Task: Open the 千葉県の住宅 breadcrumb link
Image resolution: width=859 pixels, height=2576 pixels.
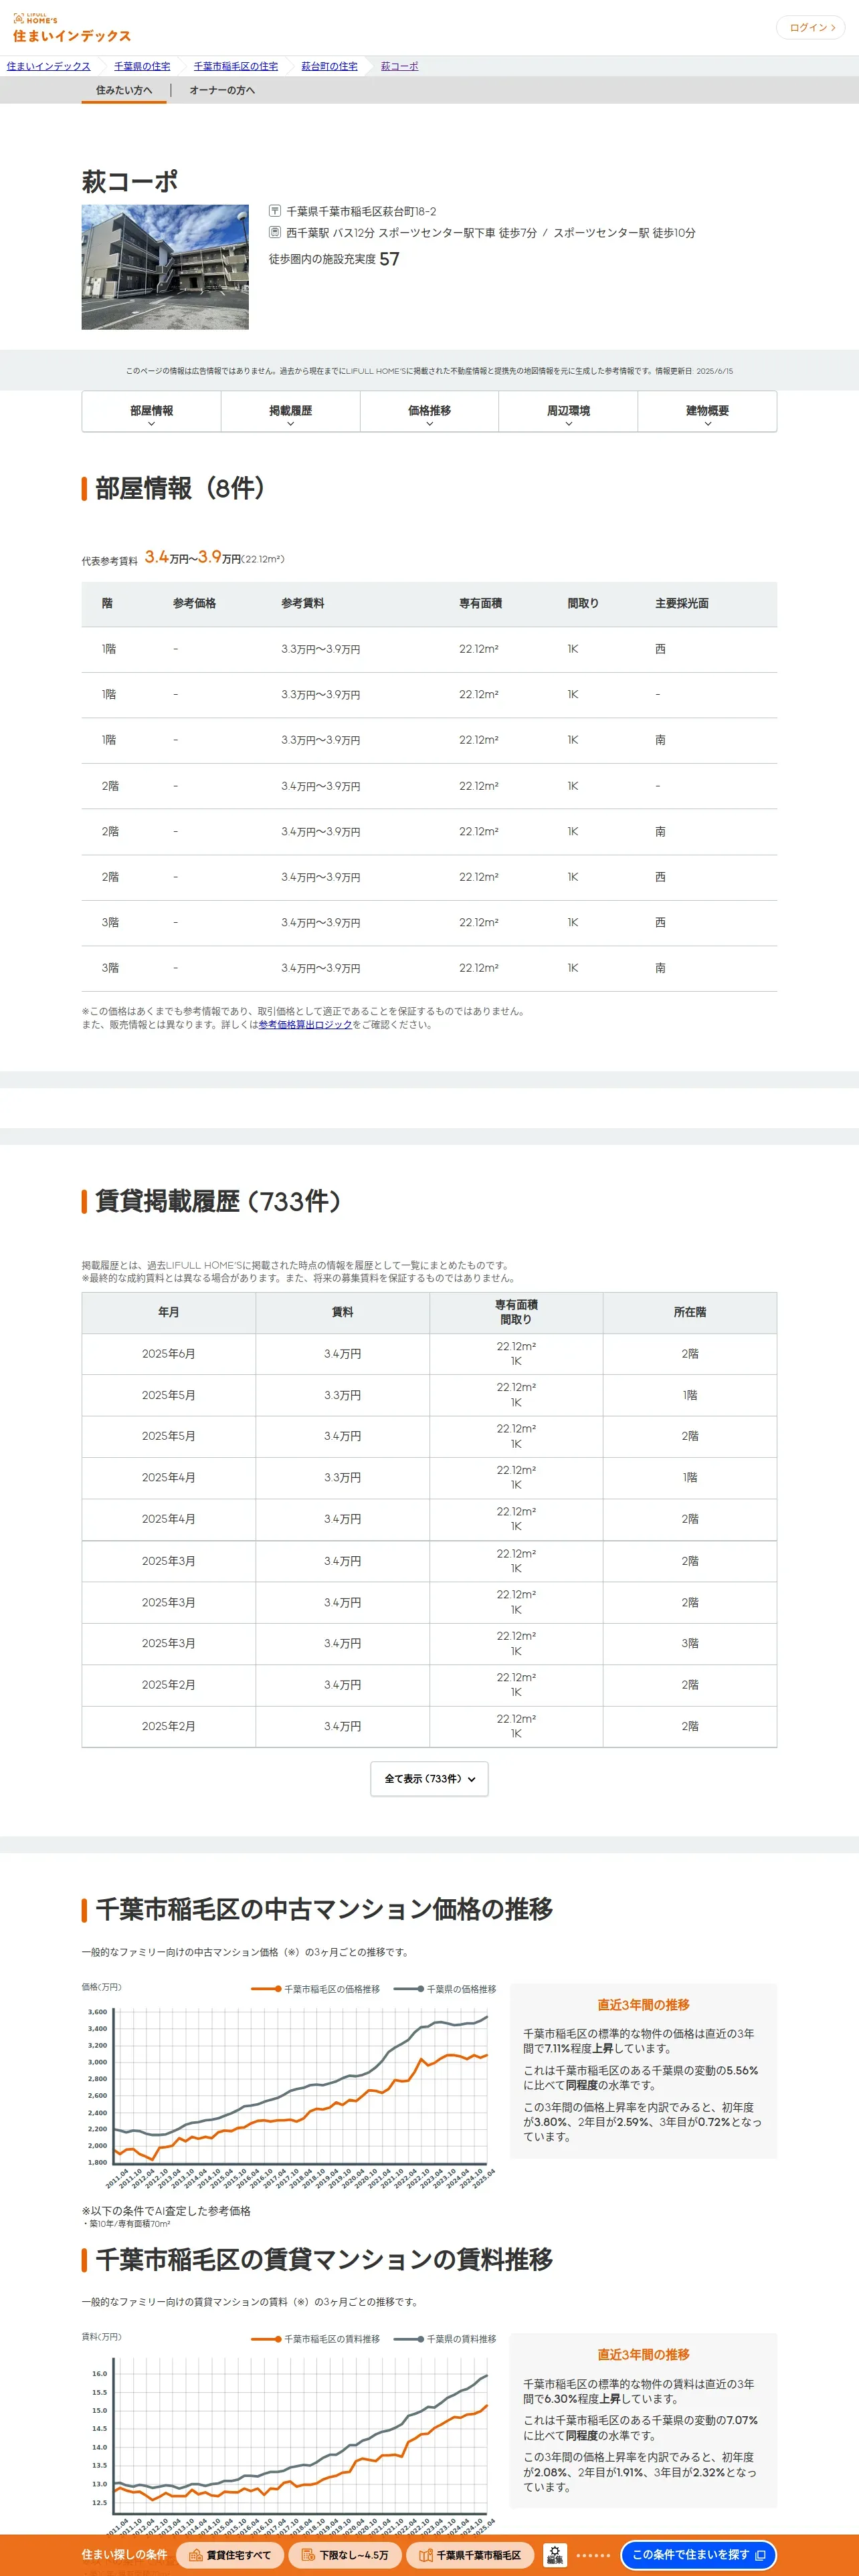Action: (x=142, y=66)
